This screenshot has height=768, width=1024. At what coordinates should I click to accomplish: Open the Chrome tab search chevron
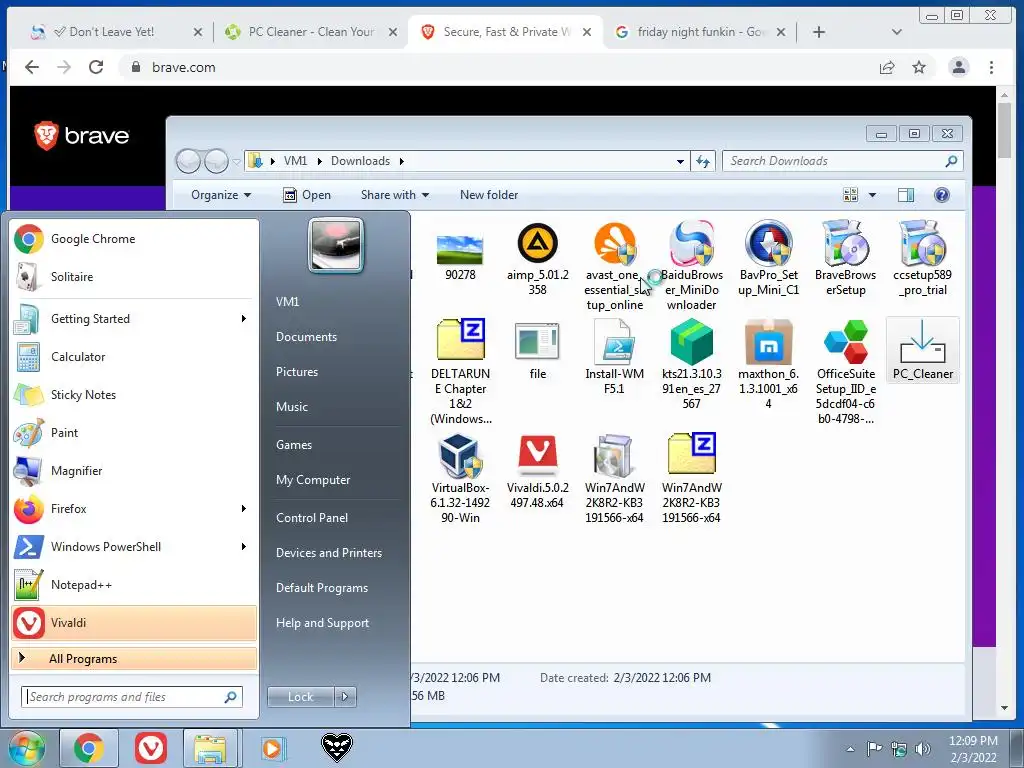click(x=897, y=32)
